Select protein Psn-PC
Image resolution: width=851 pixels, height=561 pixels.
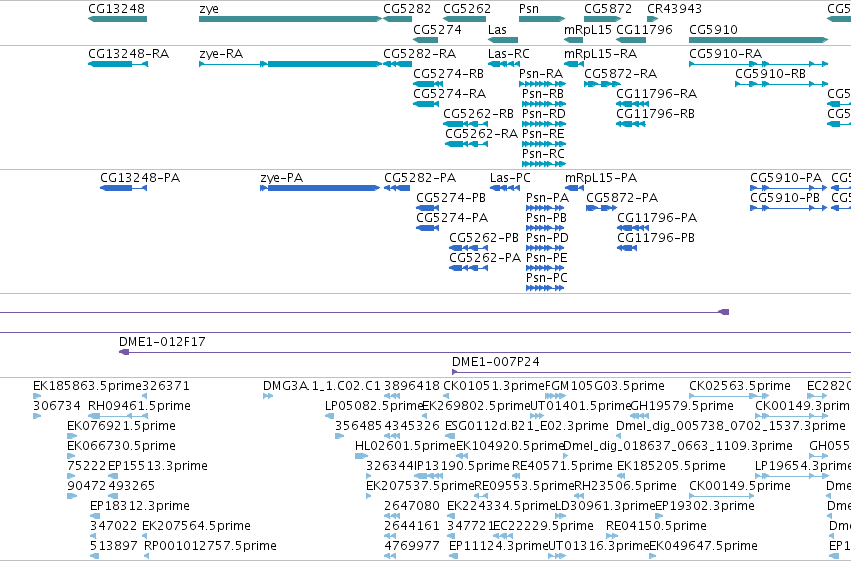(x=547, y=277)
